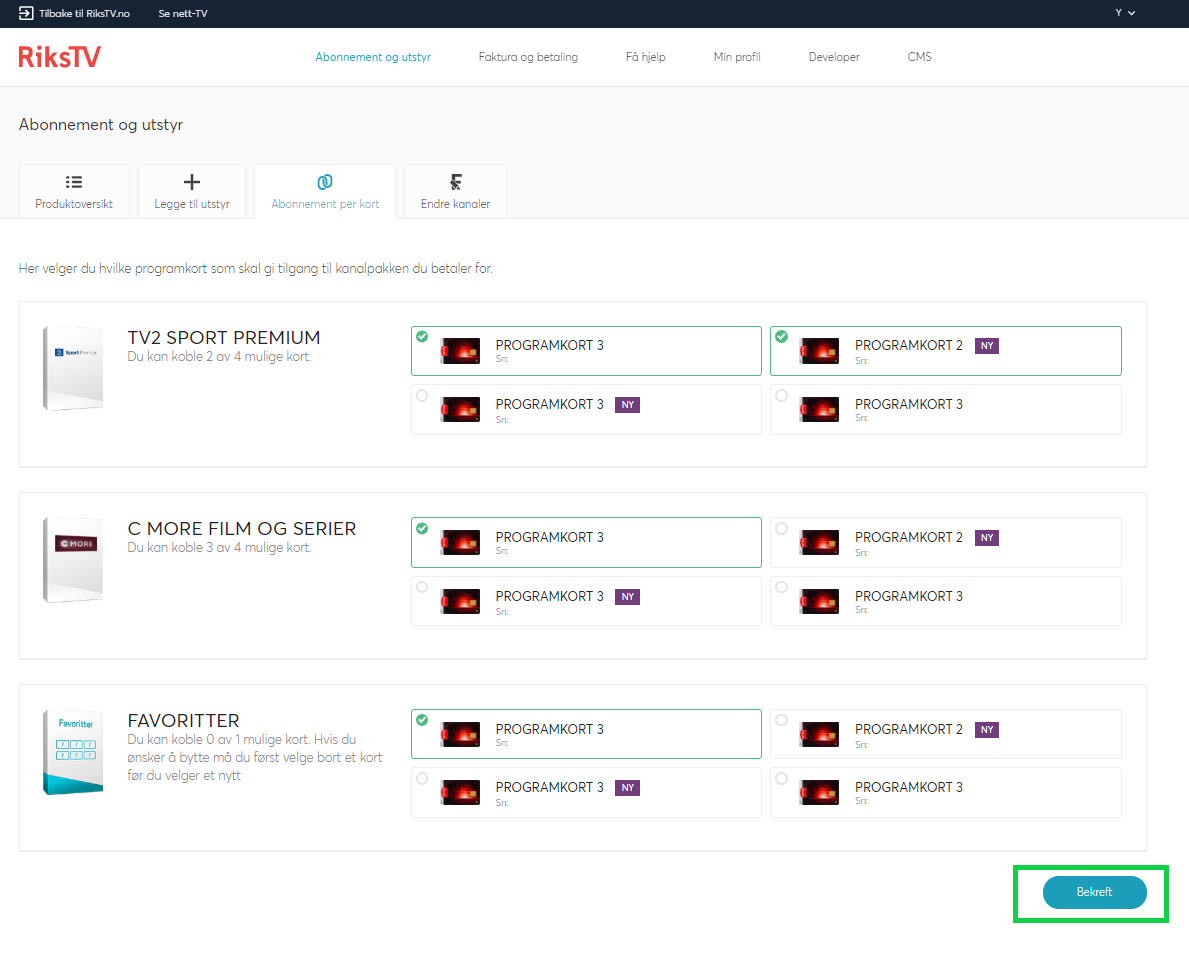Click the FAVORITTER title
Viewport: 1189px width, 966px height.
(x=184, y=720)
